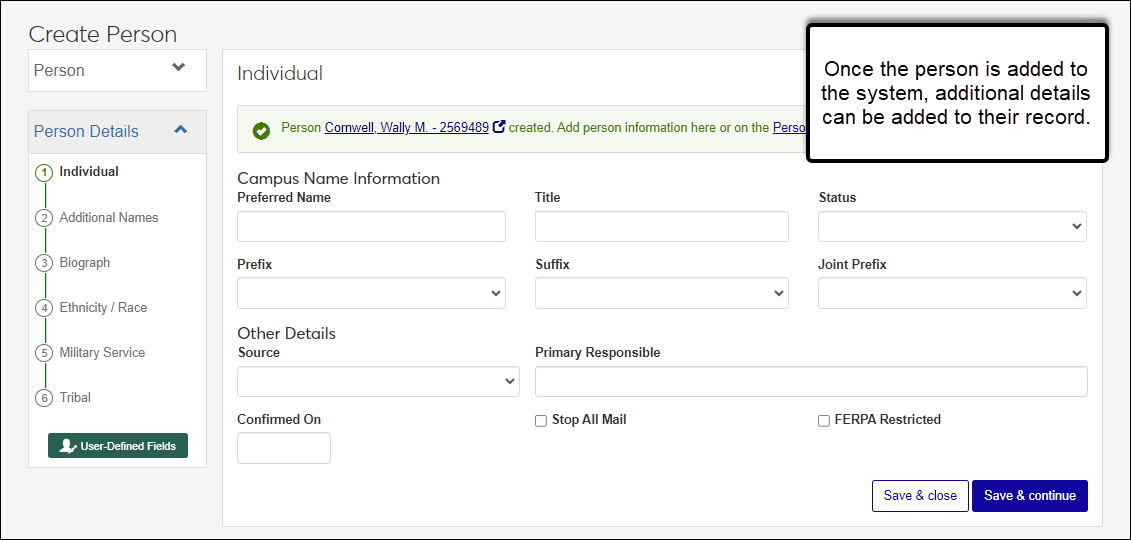Click the Preferred Name text field
Viewport: 1131px width, 540px height.
[371, 227]
